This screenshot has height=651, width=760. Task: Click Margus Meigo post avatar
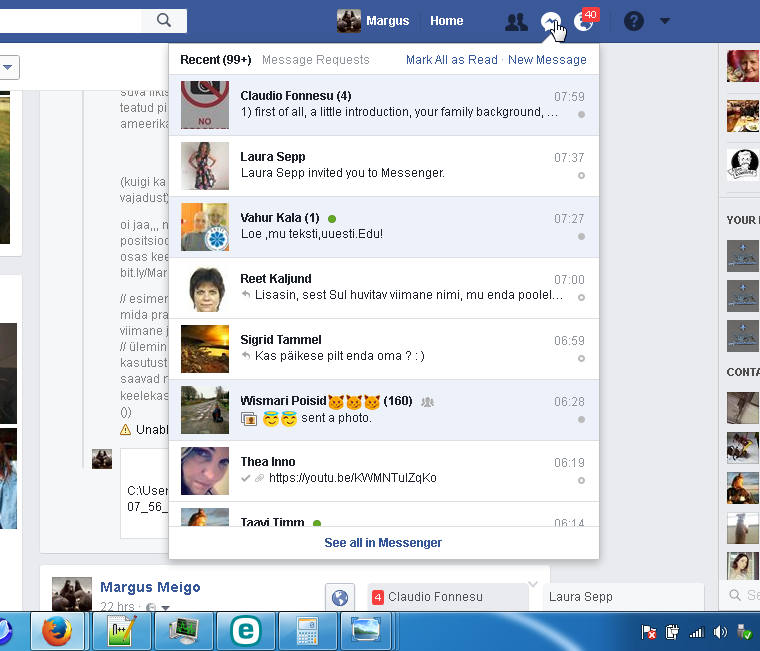point(72,594)
